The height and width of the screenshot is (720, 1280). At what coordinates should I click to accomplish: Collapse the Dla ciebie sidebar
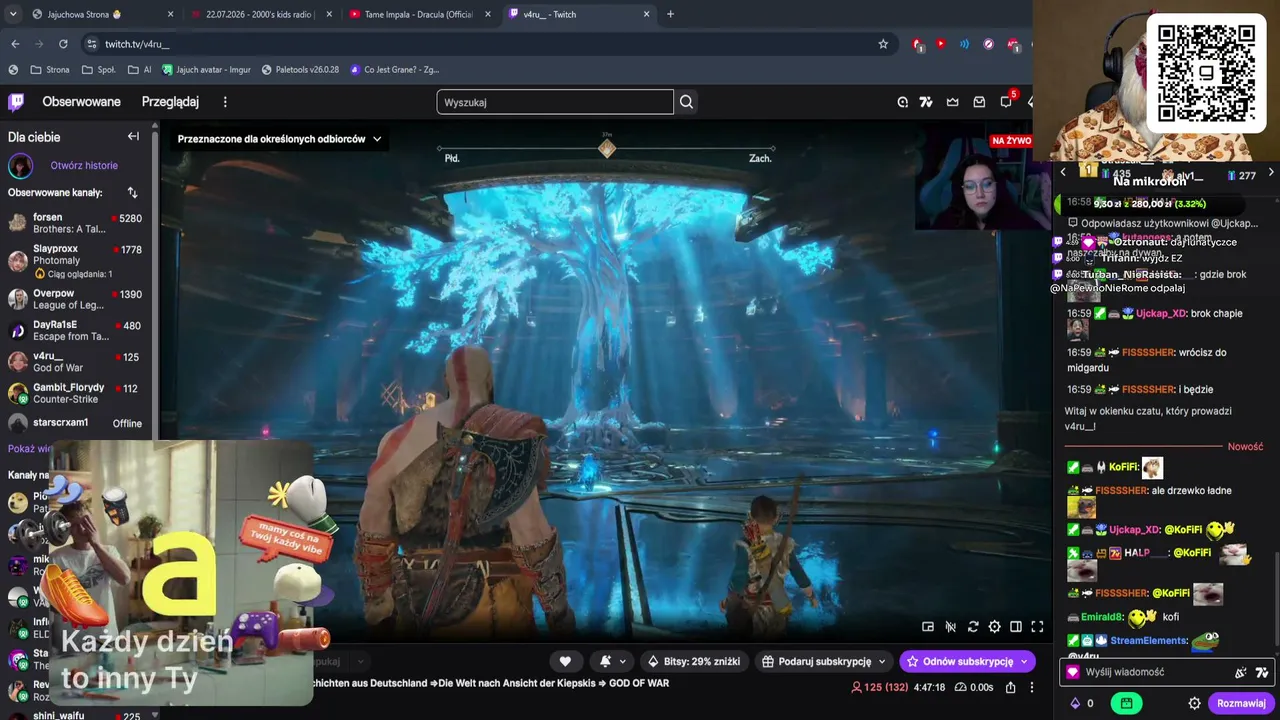pos(133,137)
